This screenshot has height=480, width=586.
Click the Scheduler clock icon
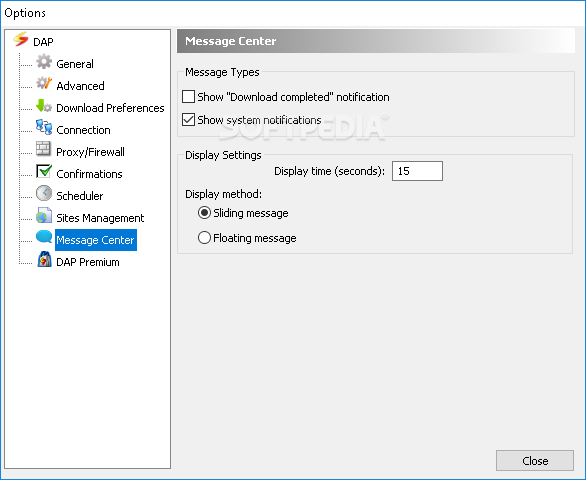click(x=44, y=193)
